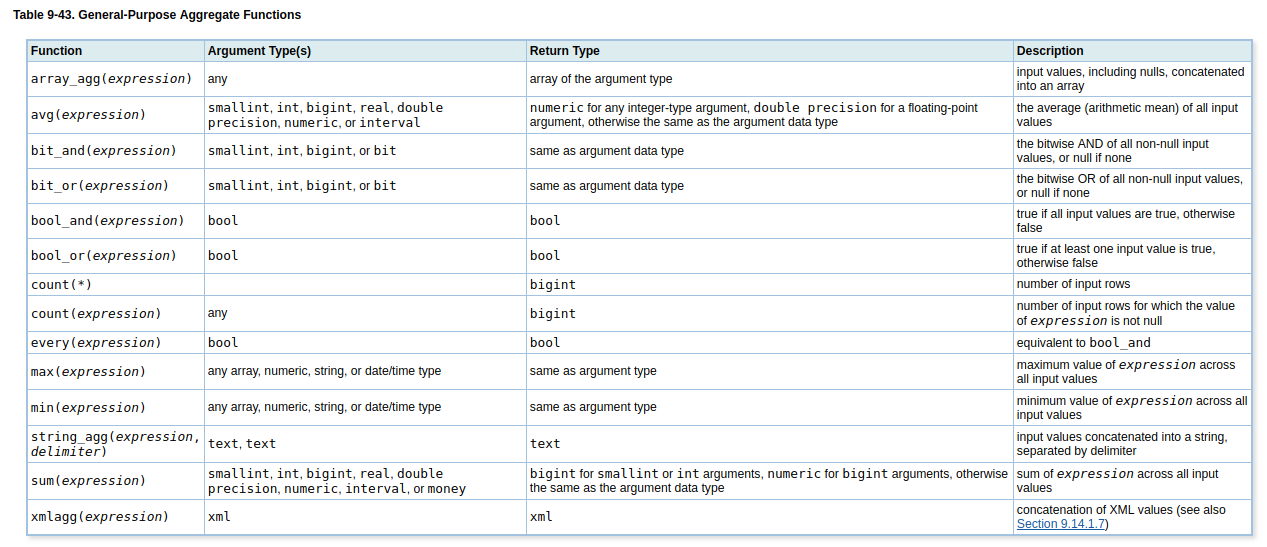Select the bool_and(expression) function cell

click(107, 221)
